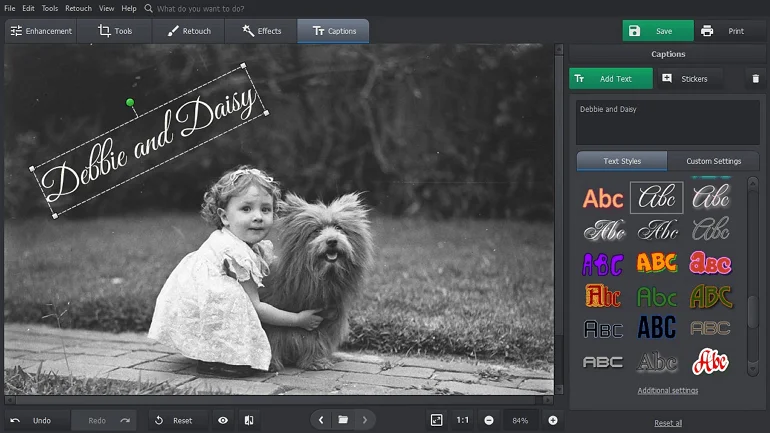Toggle the eye preview of original
The height and width of the screenshot is (433, 770).
(x=223, y=420)
